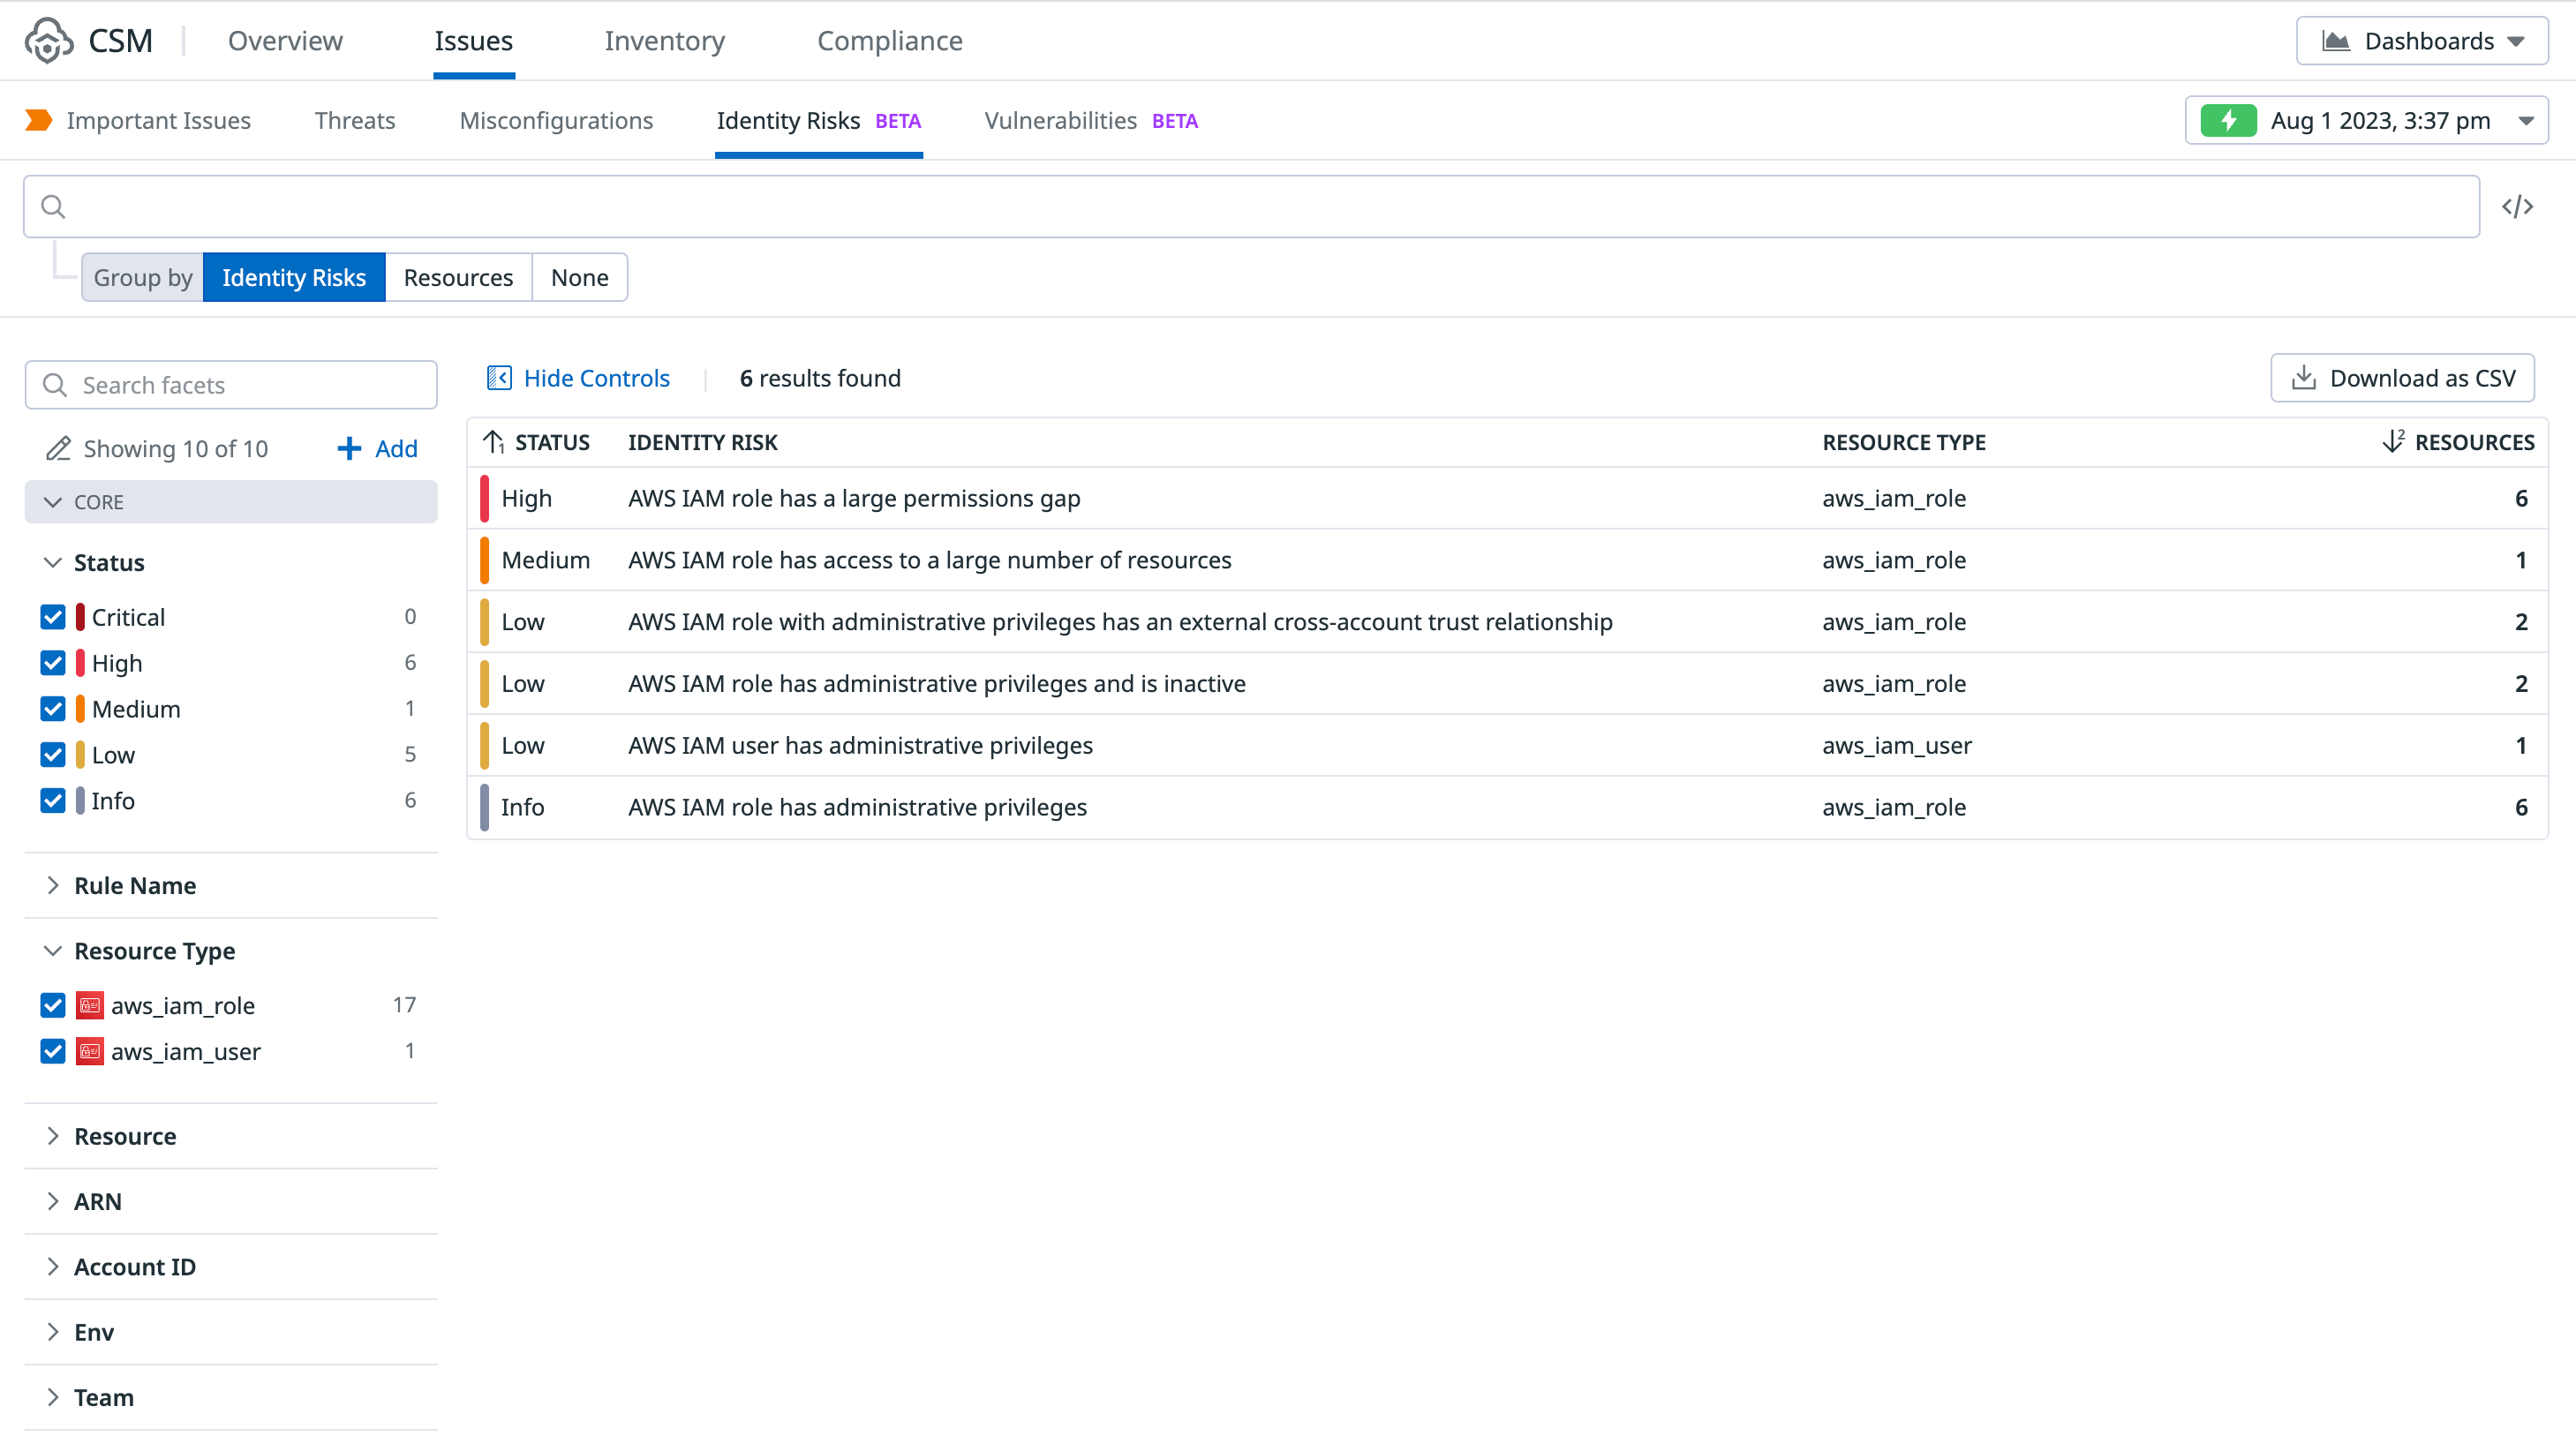
Task: Uncheck the Critical status checkbox
Action: pyautogui.click(x=53, y=617)
